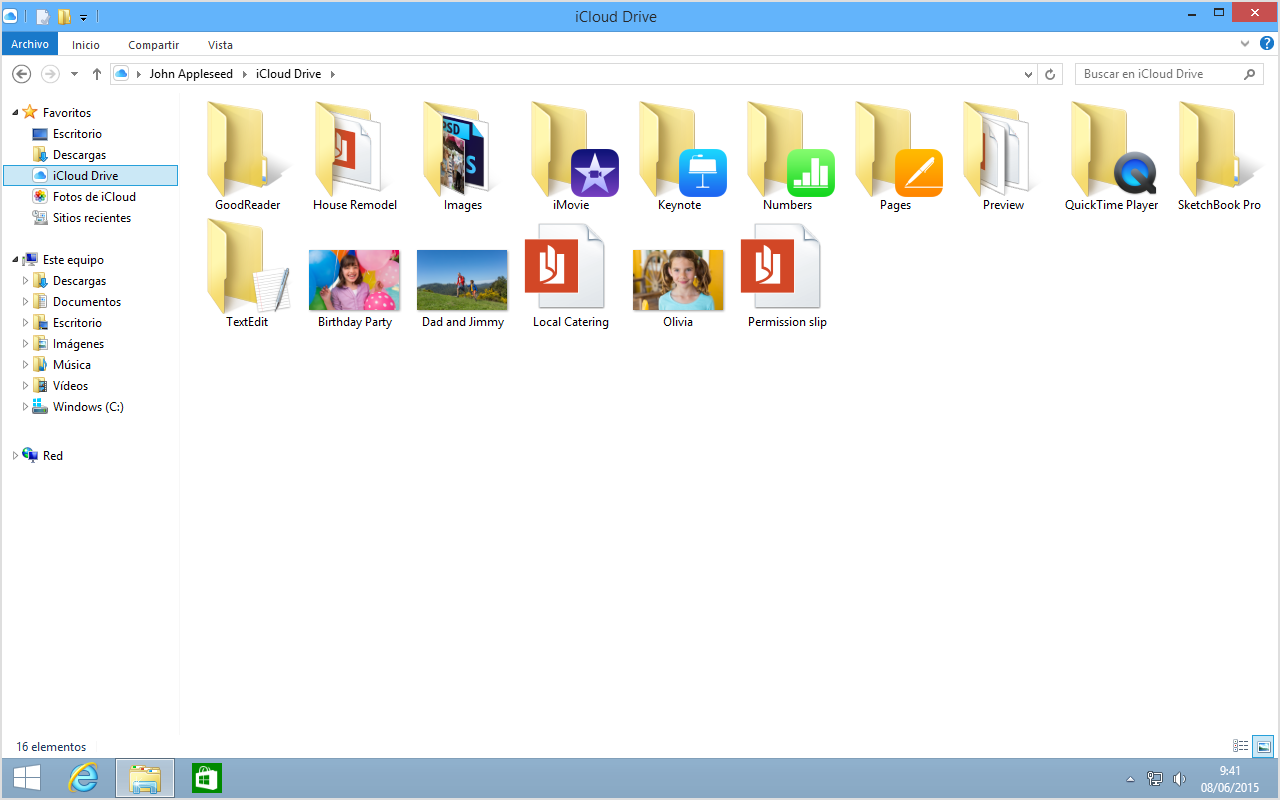Viewport: 1280px width, 800px height.
Task: Switch to the Inicio tab
Action: (x=86, y=44)
